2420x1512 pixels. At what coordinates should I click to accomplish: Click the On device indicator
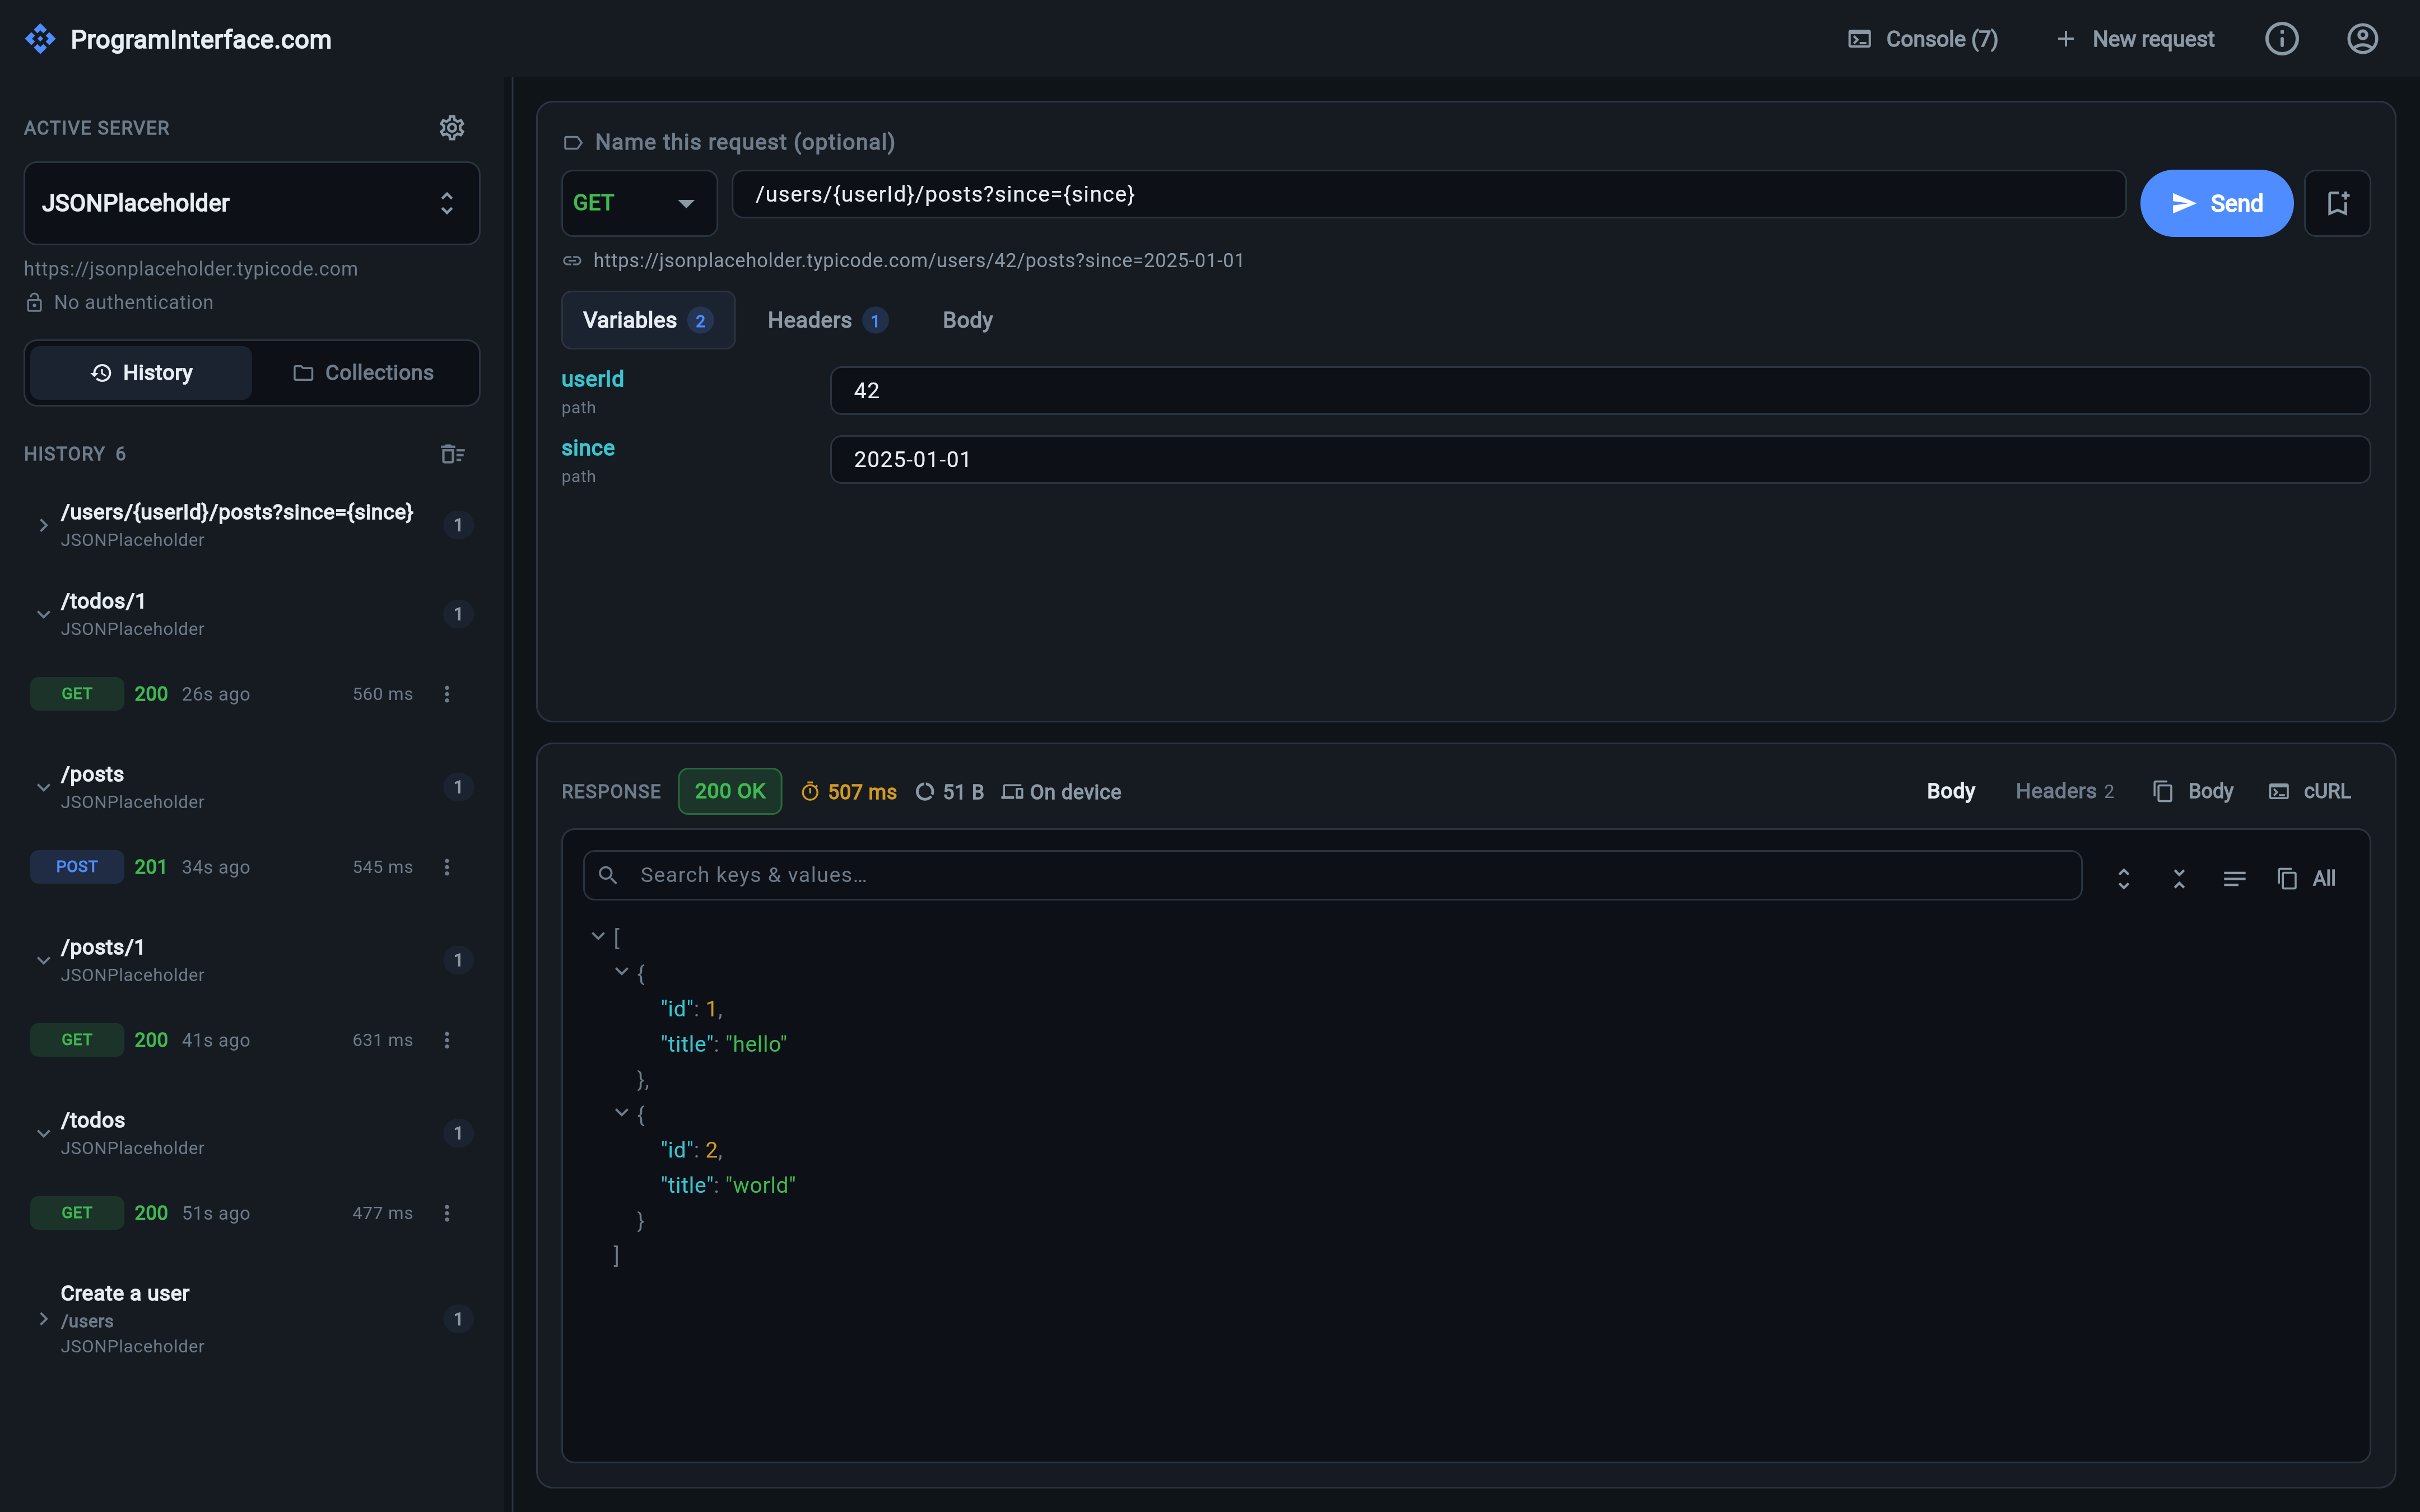click(1061, 792)
